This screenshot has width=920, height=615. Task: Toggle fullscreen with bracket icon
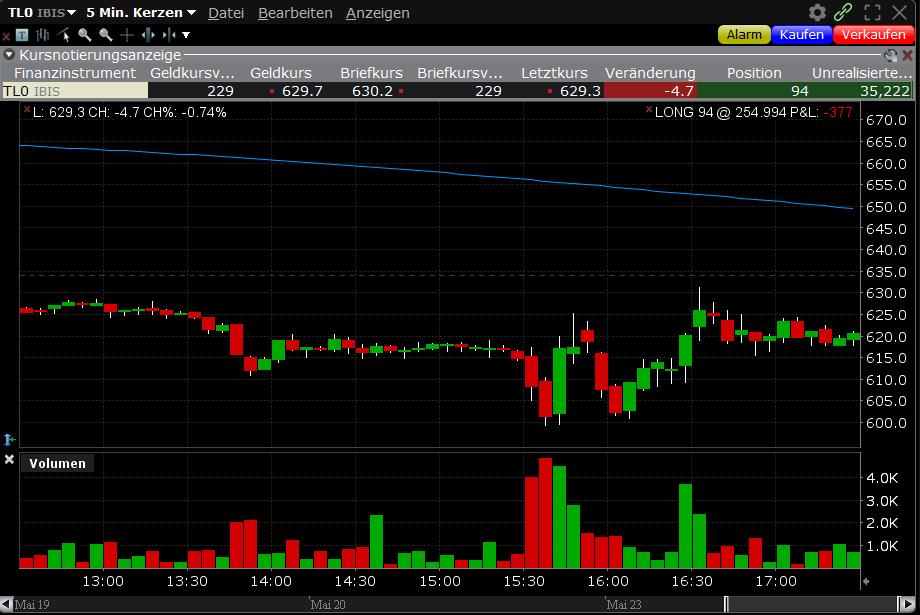[872, 12]
